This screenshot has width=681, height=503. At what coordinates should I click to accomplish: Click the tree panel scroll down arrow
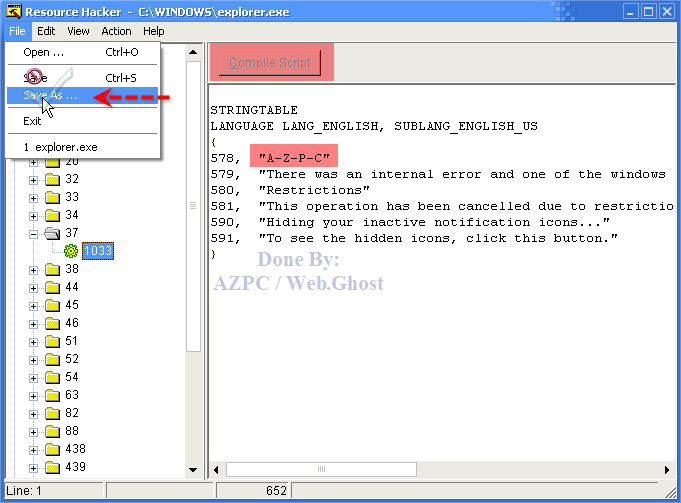[195, 470]
